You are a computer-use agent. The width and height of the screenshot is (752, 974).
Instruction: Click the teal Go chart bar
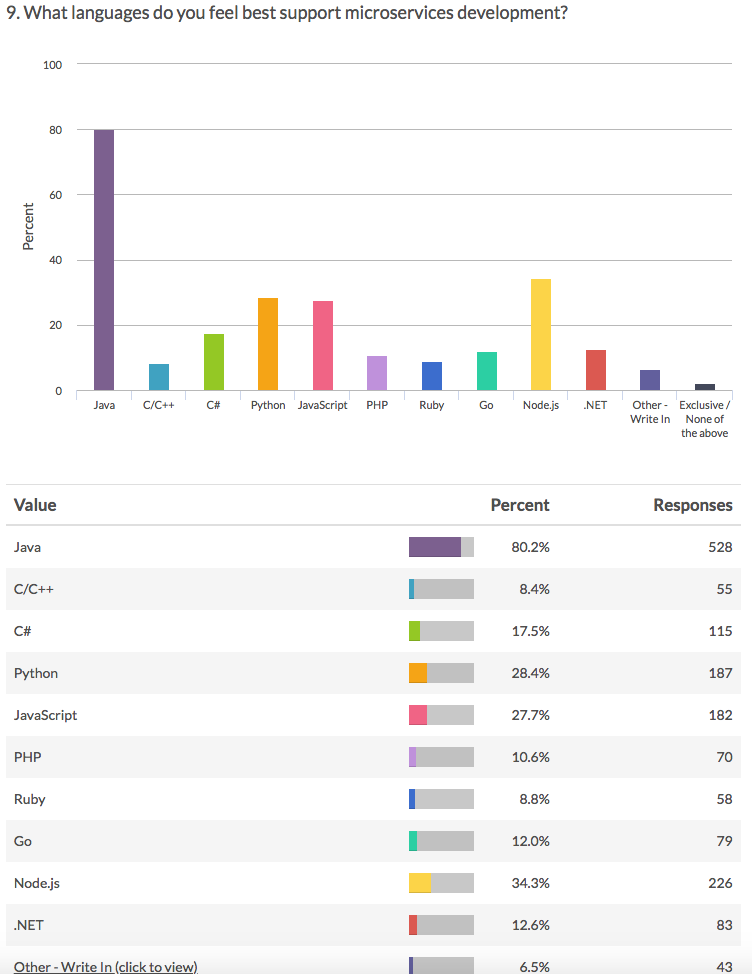click(486, 371)
